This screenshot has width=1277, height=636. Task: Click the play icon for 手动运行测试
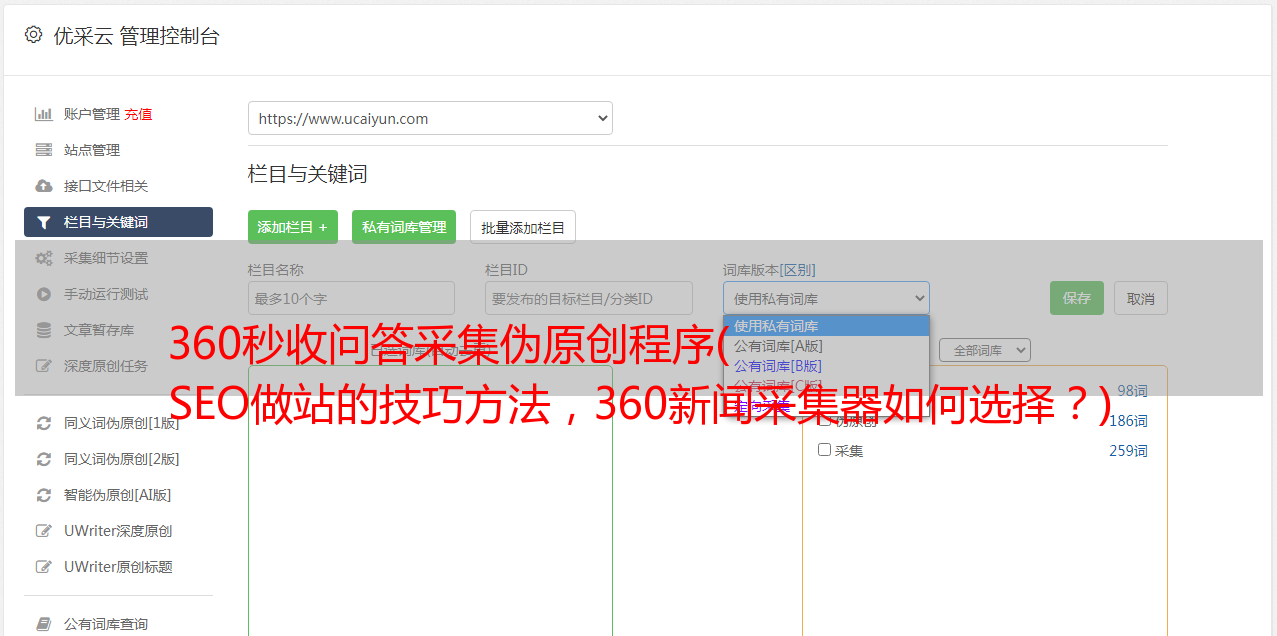click(x=43, y=294)
